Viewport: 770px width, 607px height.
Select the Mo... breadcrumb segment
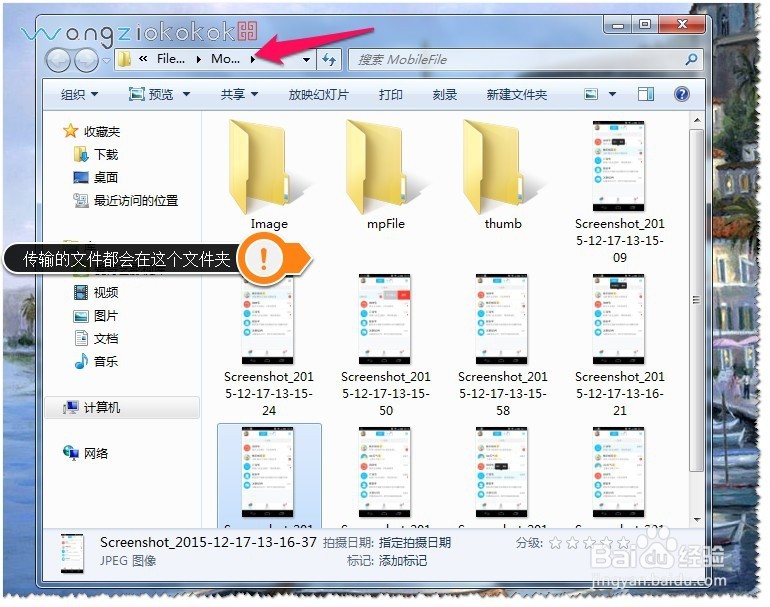tap(225, 59)
